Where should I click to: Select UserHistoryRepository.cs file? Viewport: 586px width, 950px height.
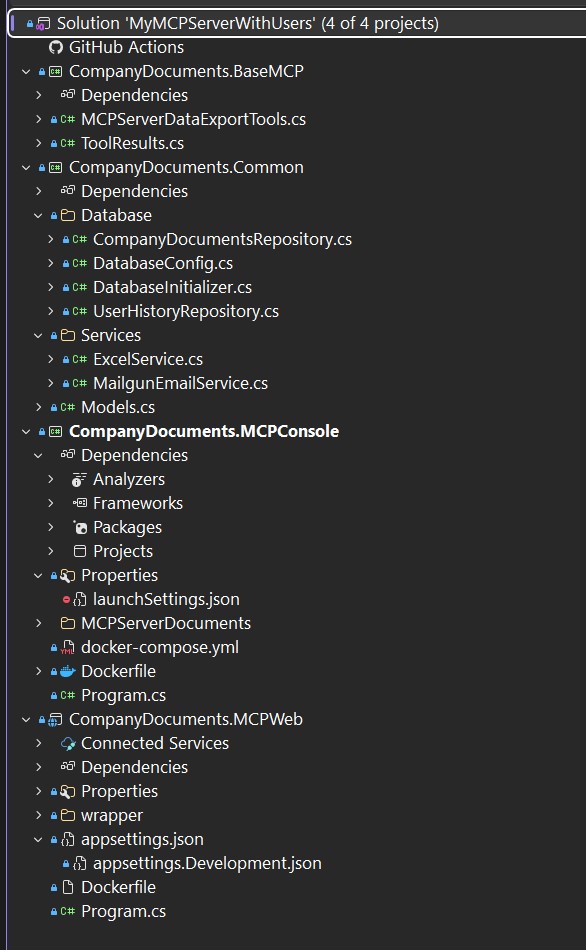[185, 311]
